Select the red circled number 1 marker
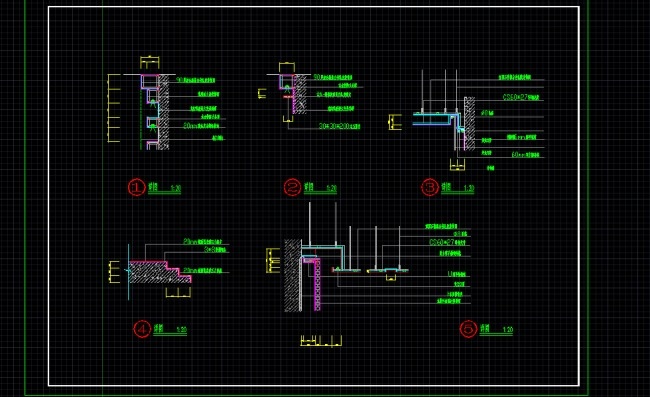650x397 pixels. [x=136, y=187]
